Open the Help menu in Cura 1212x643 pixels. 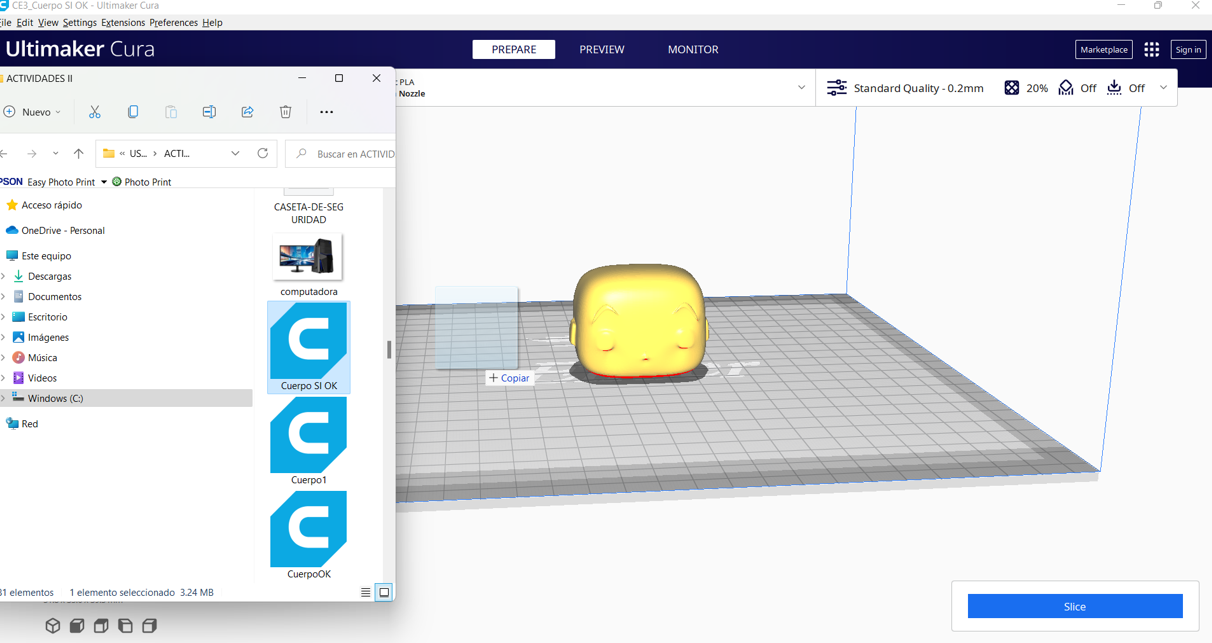tap(212, 22)
